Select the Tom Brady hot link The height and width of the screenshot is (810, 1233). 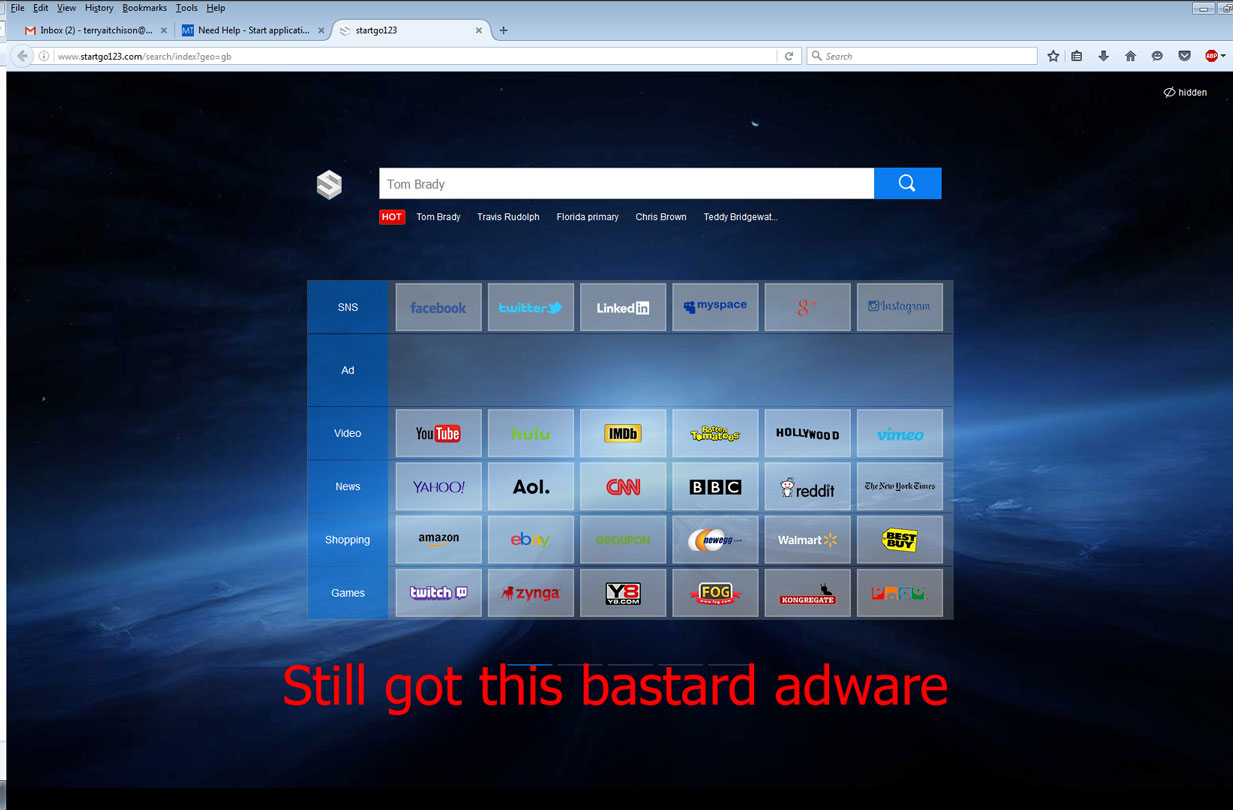[x=438, y=217]
